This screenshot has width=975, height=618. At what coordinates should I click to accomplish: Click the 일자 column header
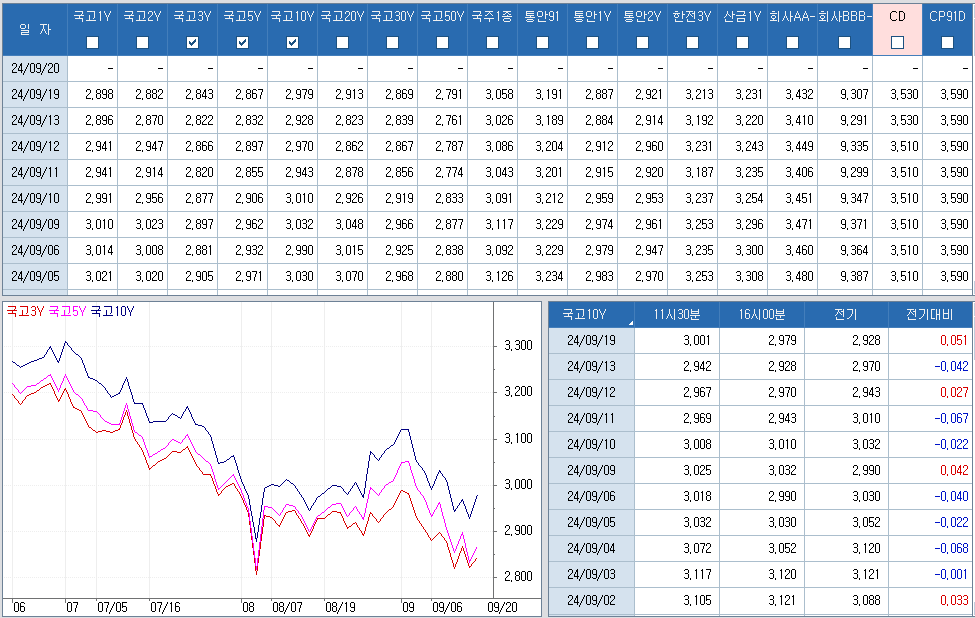(35, 30)
